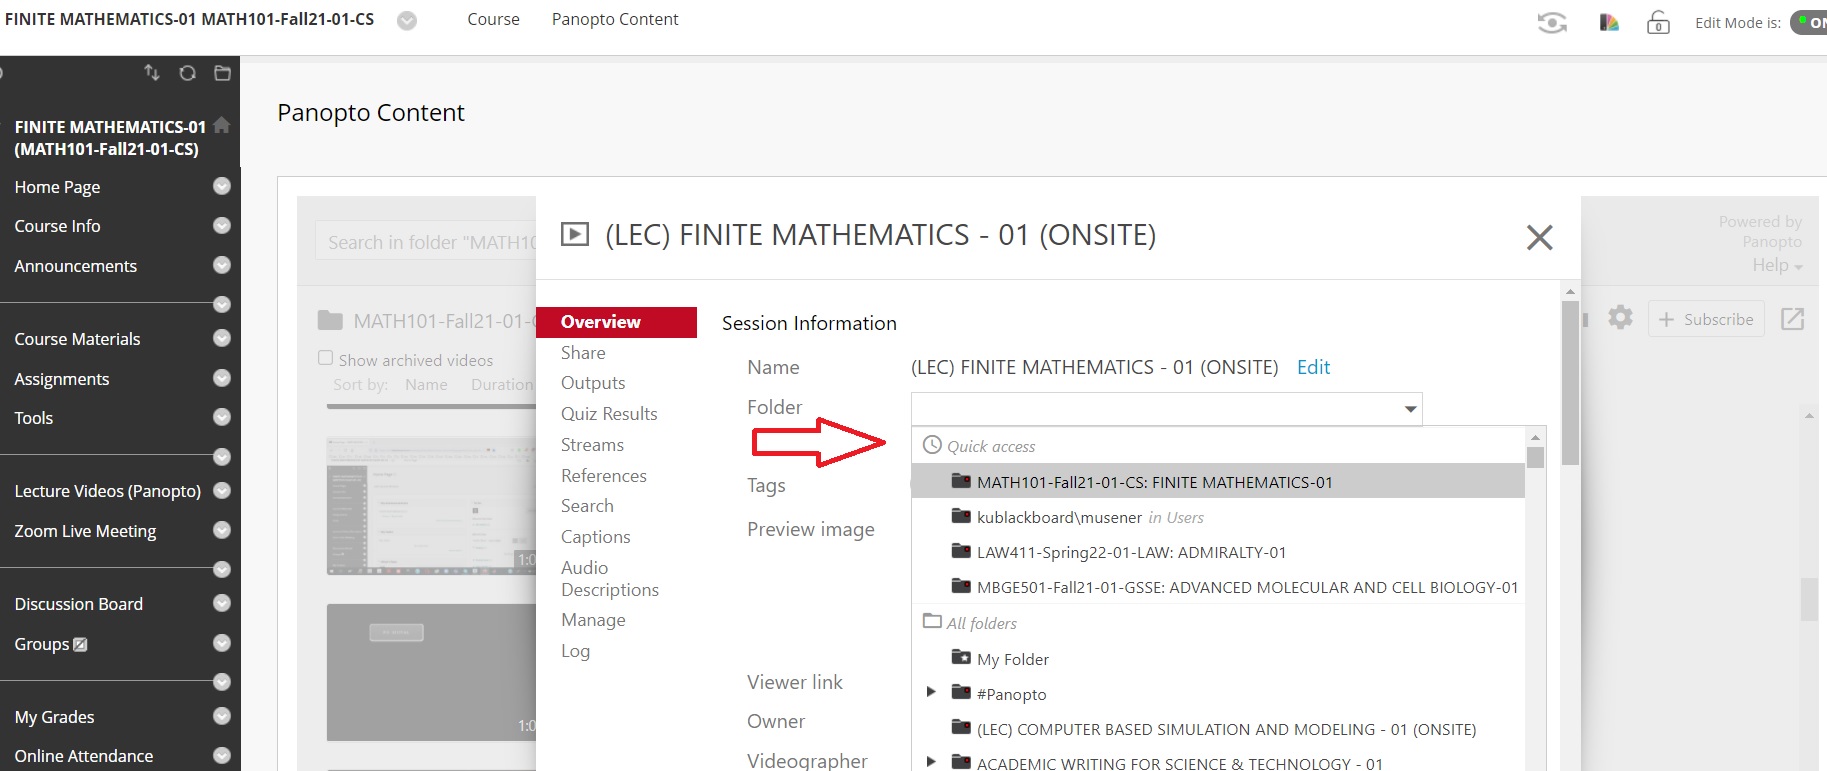Click Edit link beside session name
1827x771 pixels.
point(1313,367)
